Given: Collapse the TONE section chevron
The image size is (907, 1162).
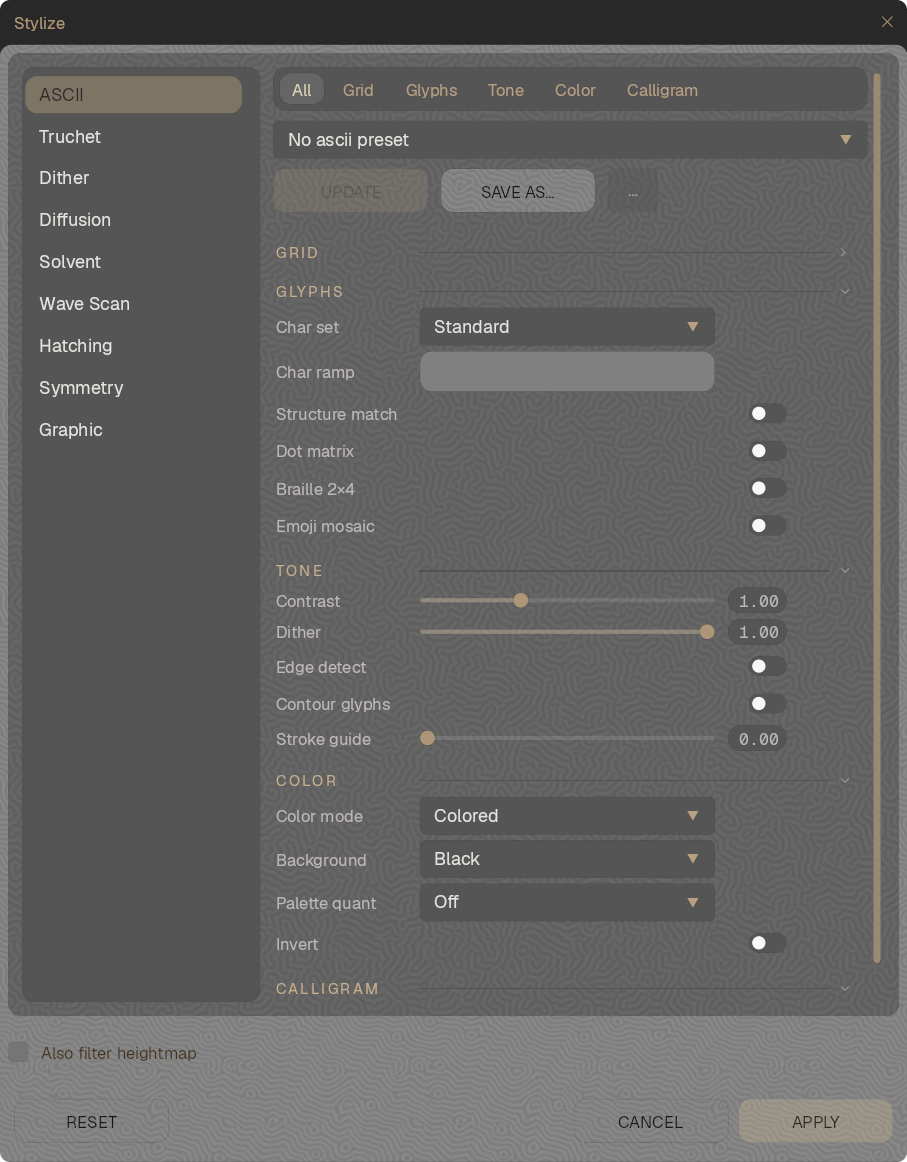Looking at the screenshot, I should pyautogui.click(x=844, y=571).
